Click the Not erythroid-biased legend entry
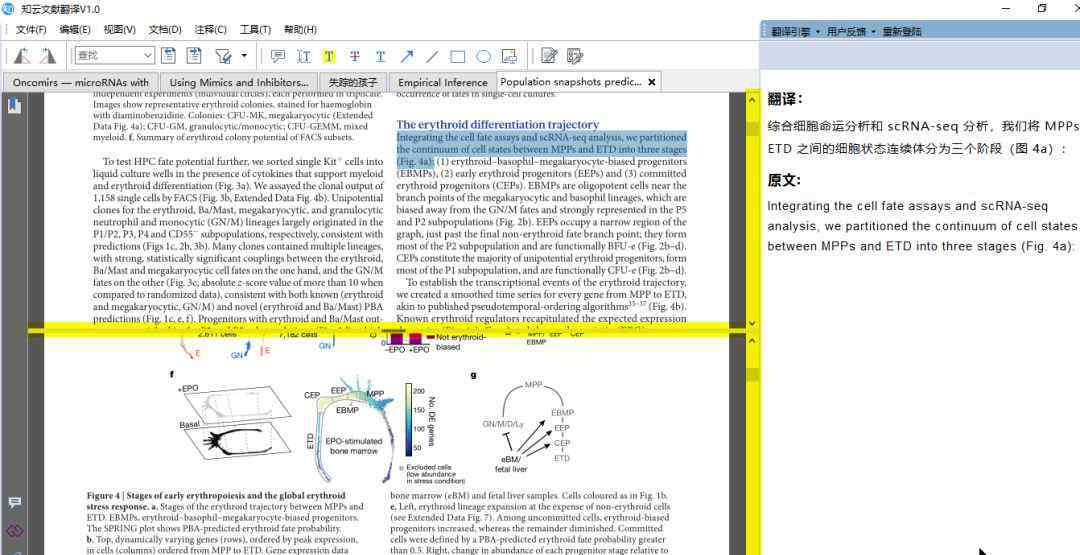This screenshot has width=1080, height=555. [455, 342]
